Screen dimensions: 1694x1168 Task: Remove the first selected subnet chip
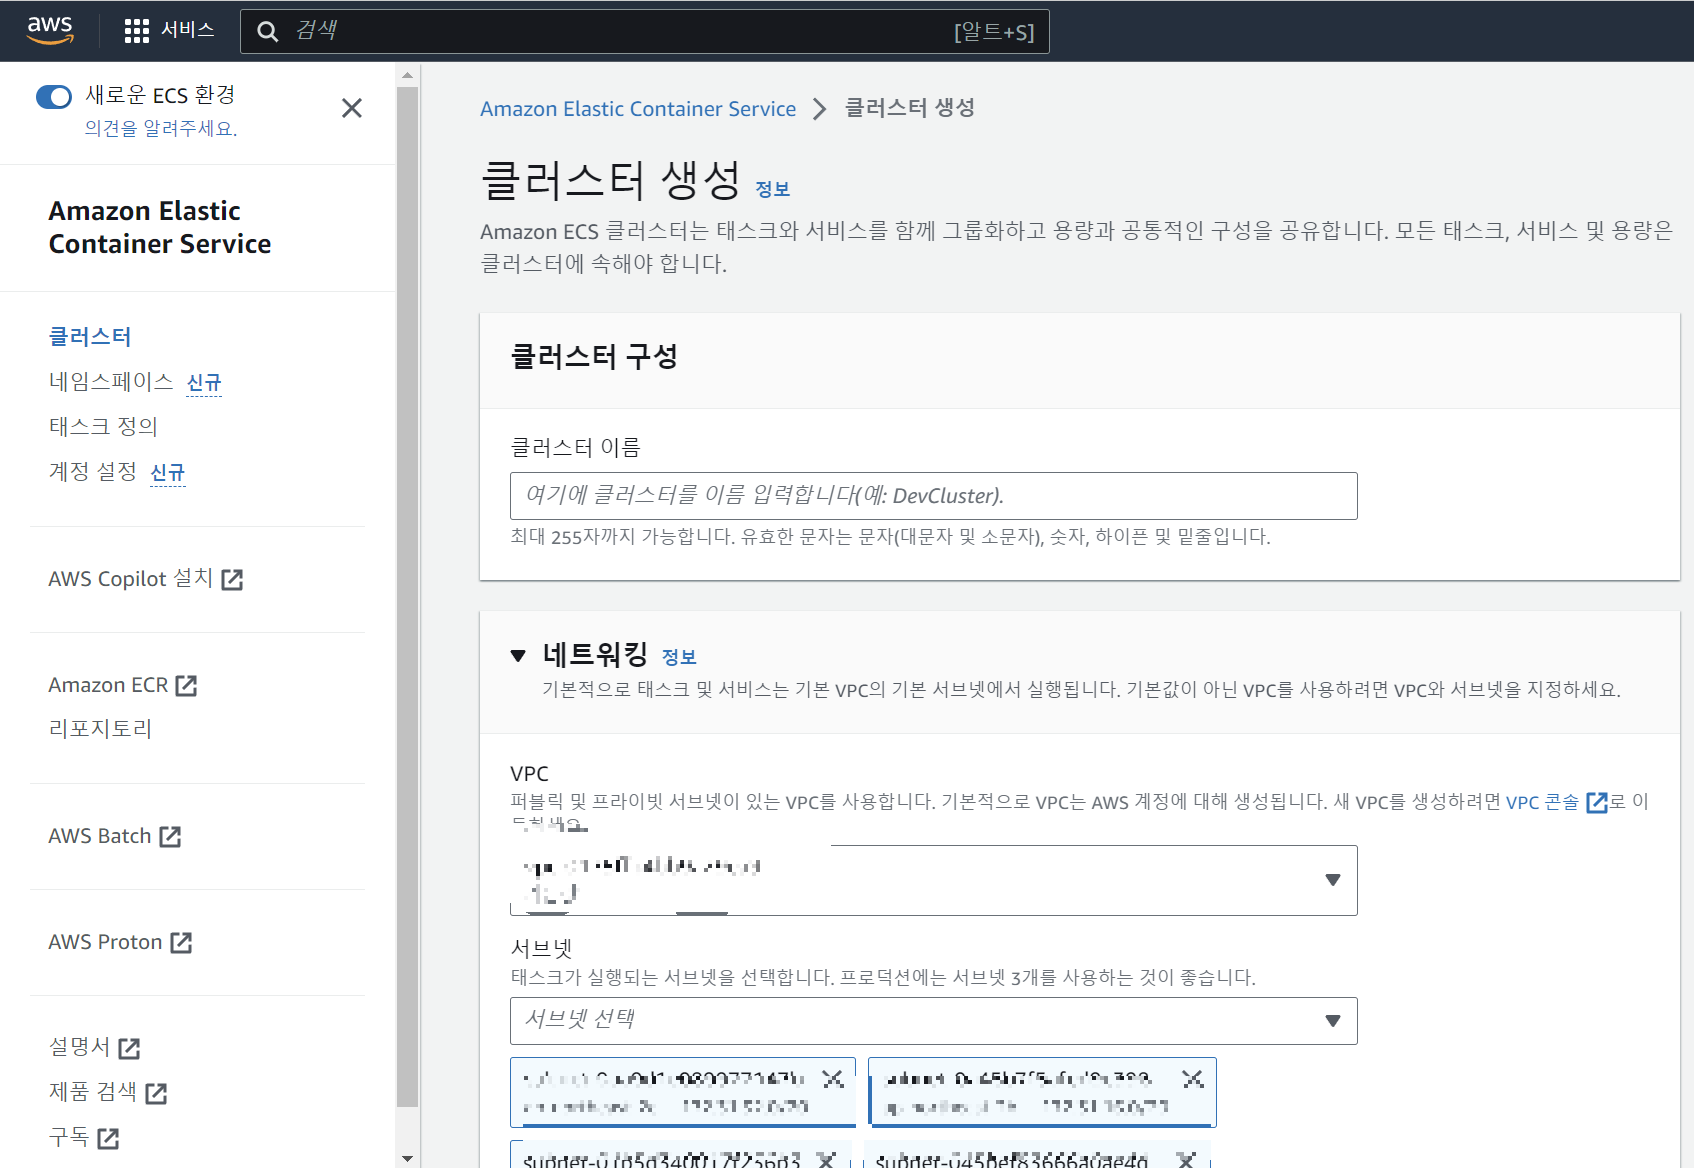click(833, 1079)
